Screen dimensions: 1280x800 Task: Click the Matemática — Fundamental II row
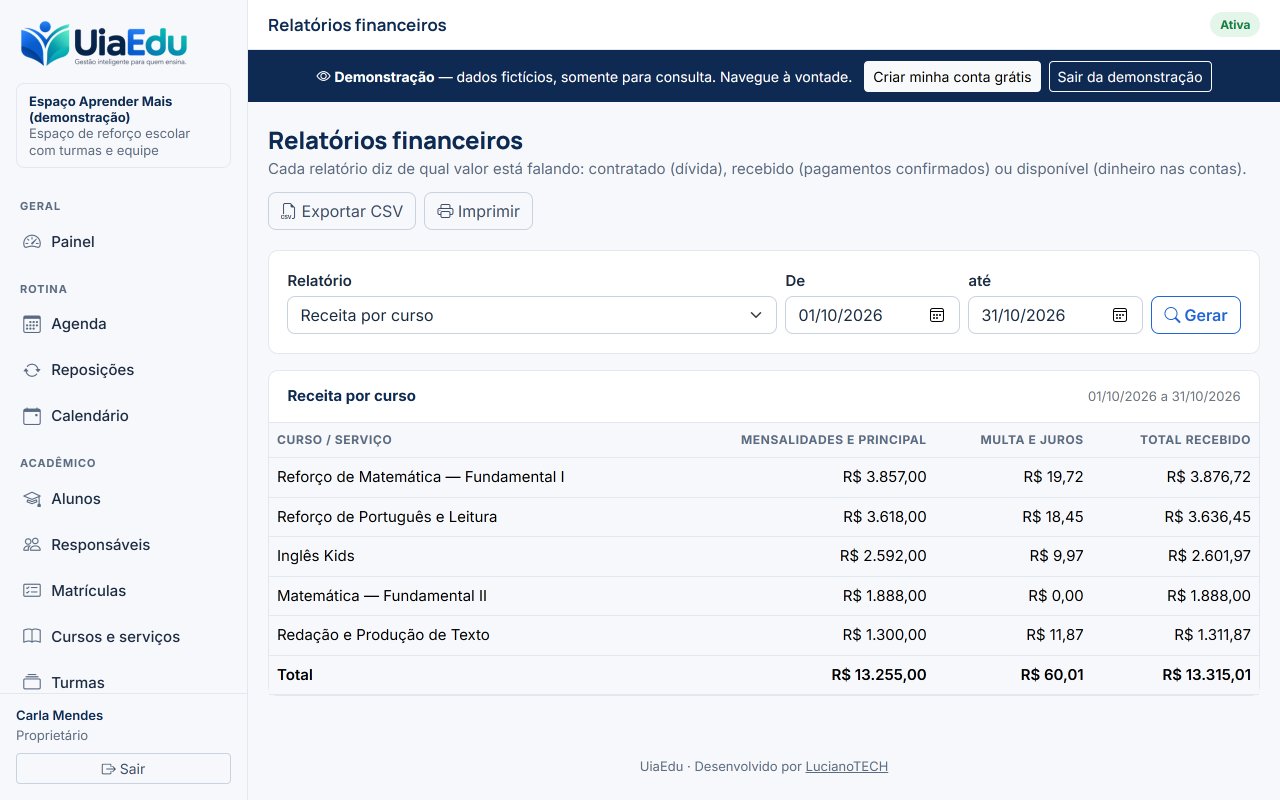point(764,596)
